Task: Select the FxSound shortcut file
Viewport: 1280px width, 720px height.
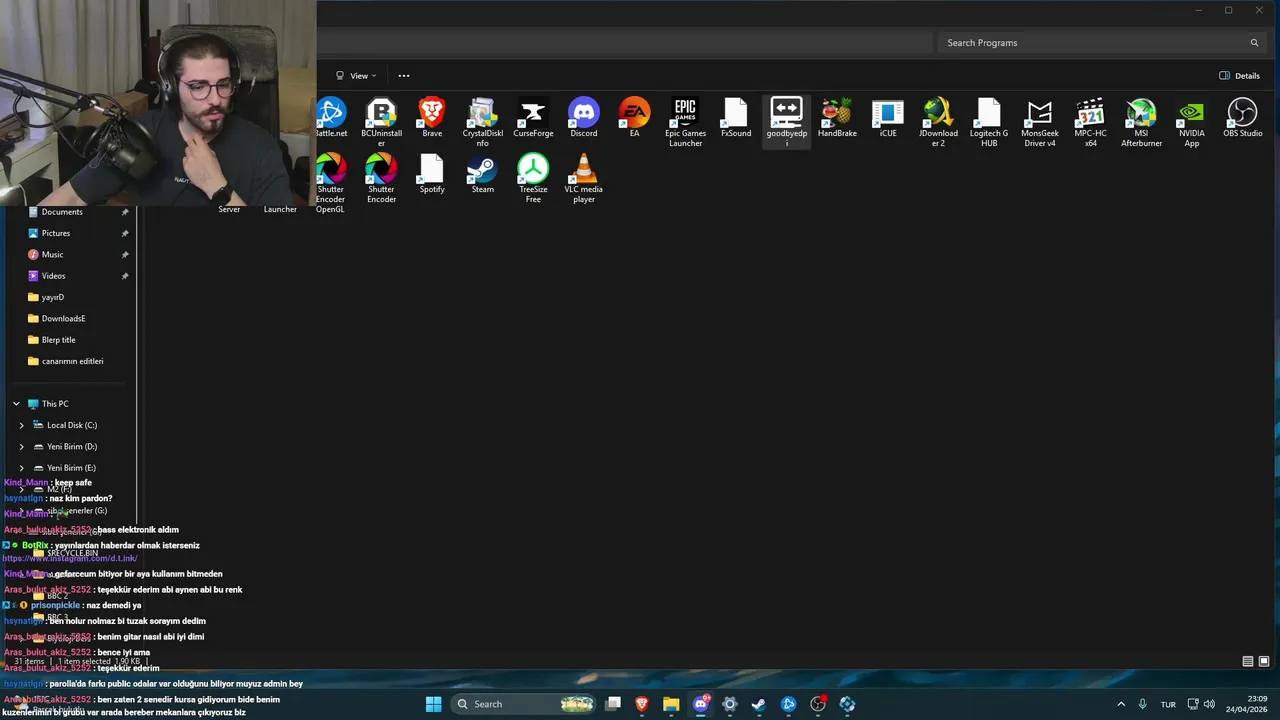Action: pos(736,118)
